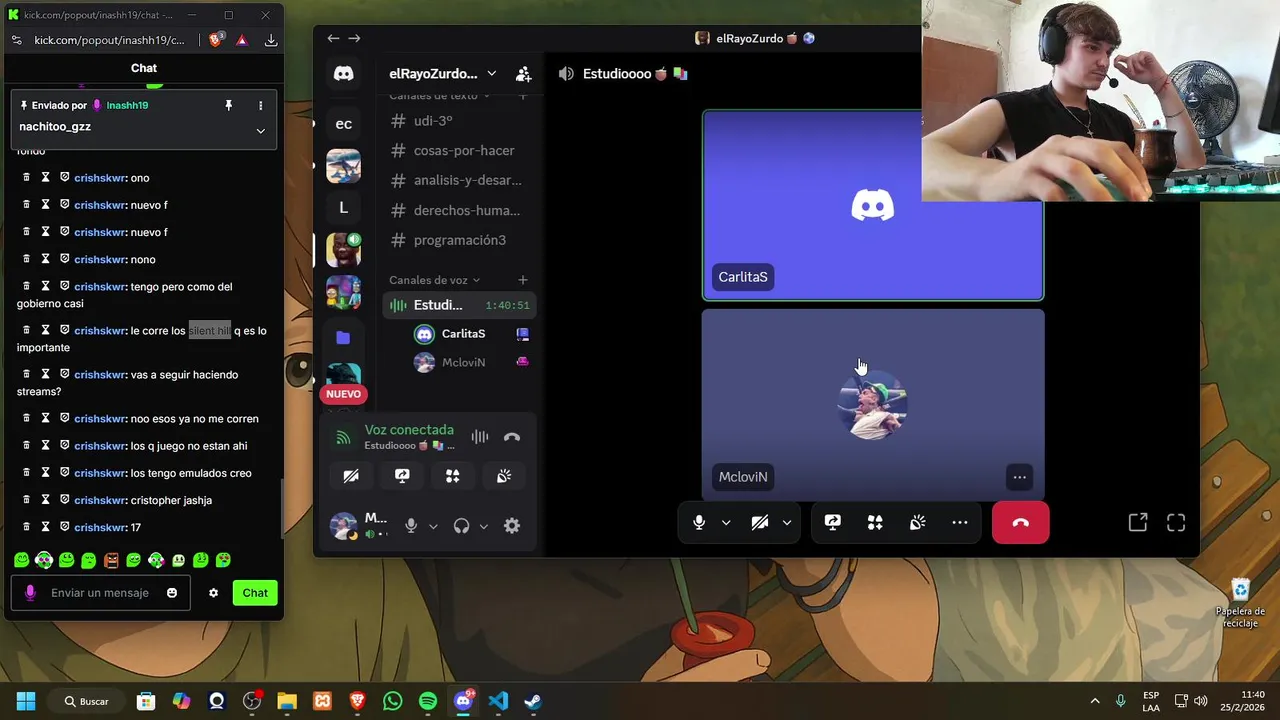The image size is (1280, 720).
Task: Open the programación3 channel
Action: coord(459,240)
